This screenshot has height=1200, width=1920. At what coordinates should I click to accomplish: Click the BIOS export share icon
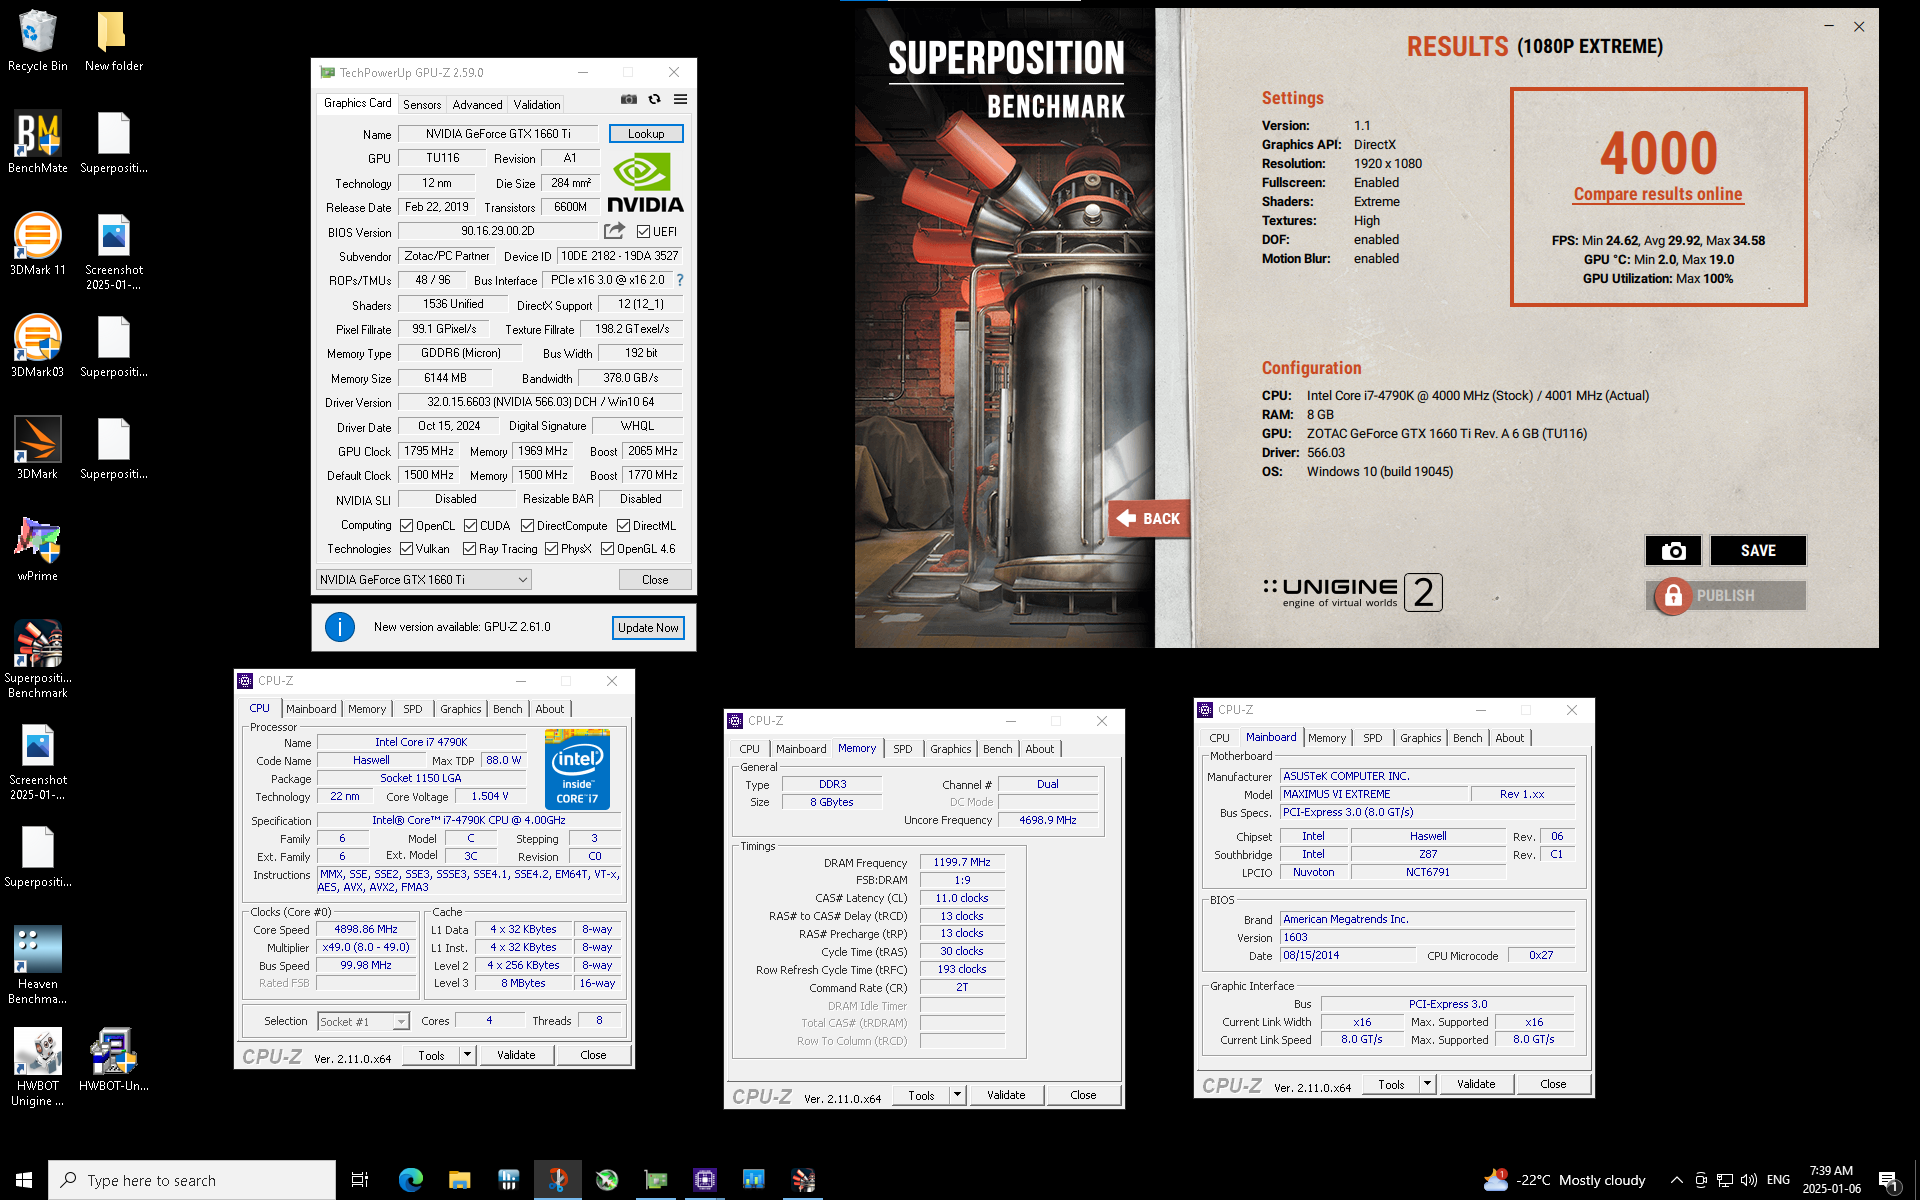pos(614,231)
